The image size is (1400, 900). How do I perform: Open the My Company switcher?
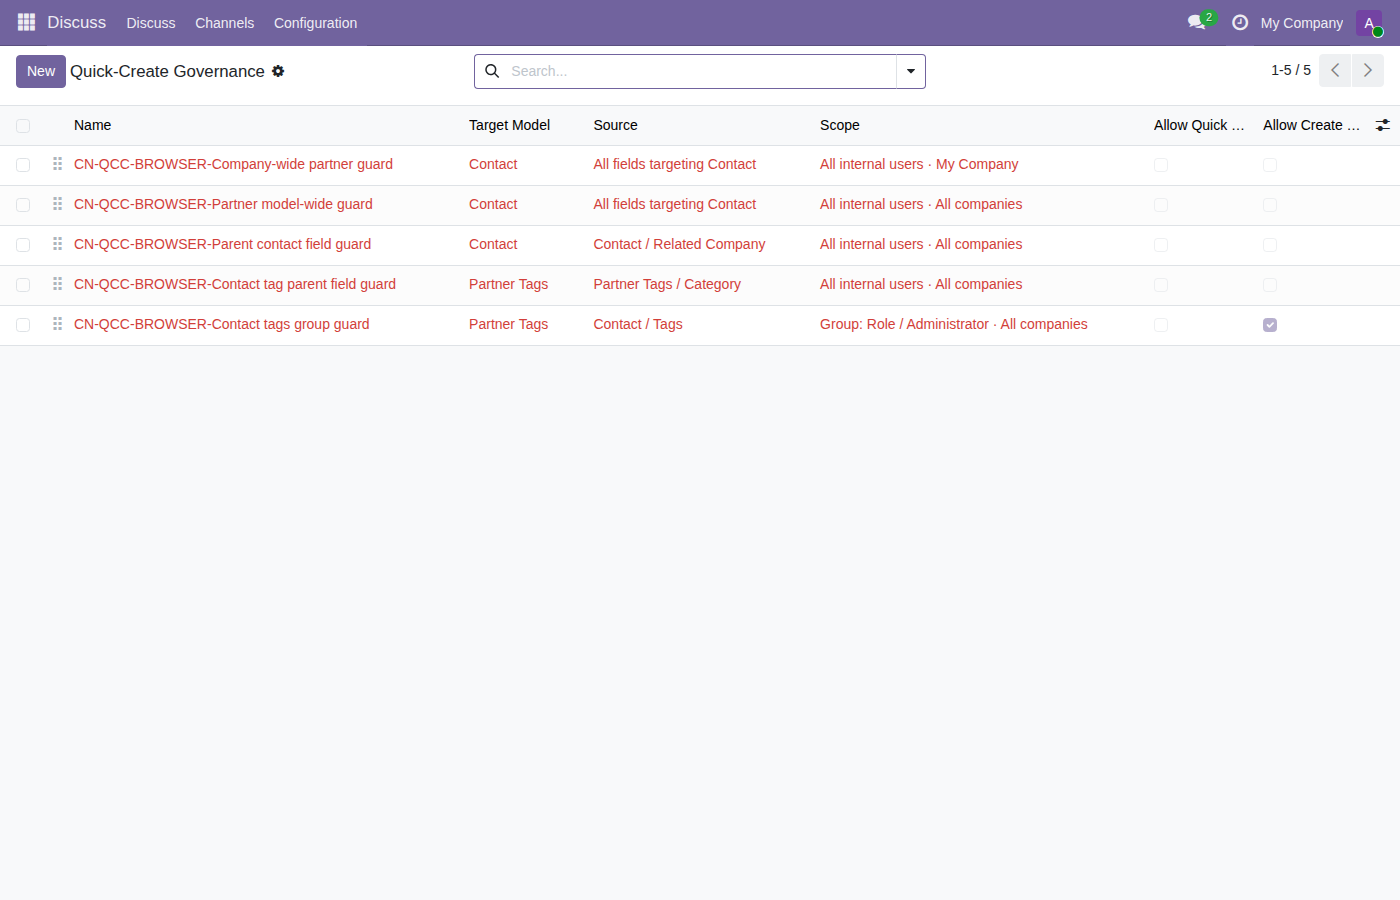[x=1302, y=23]
